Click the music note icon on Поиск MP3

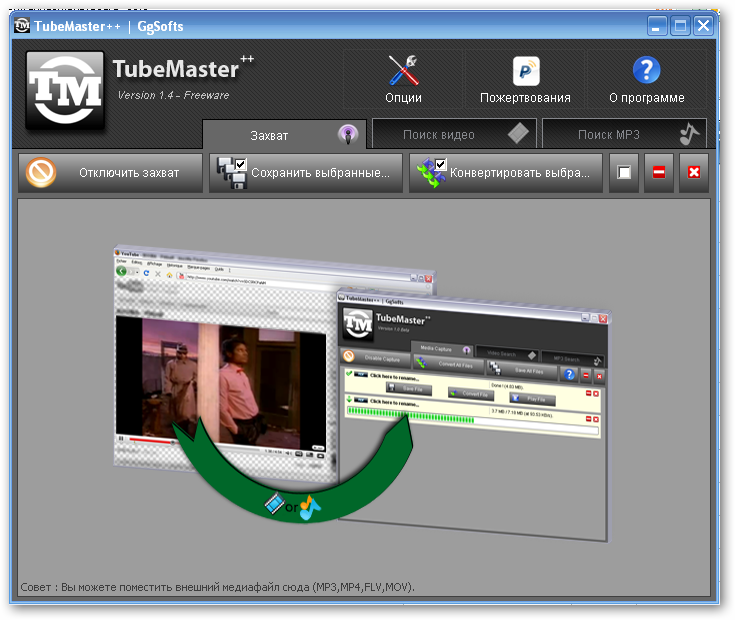click(x=689, y=134)
